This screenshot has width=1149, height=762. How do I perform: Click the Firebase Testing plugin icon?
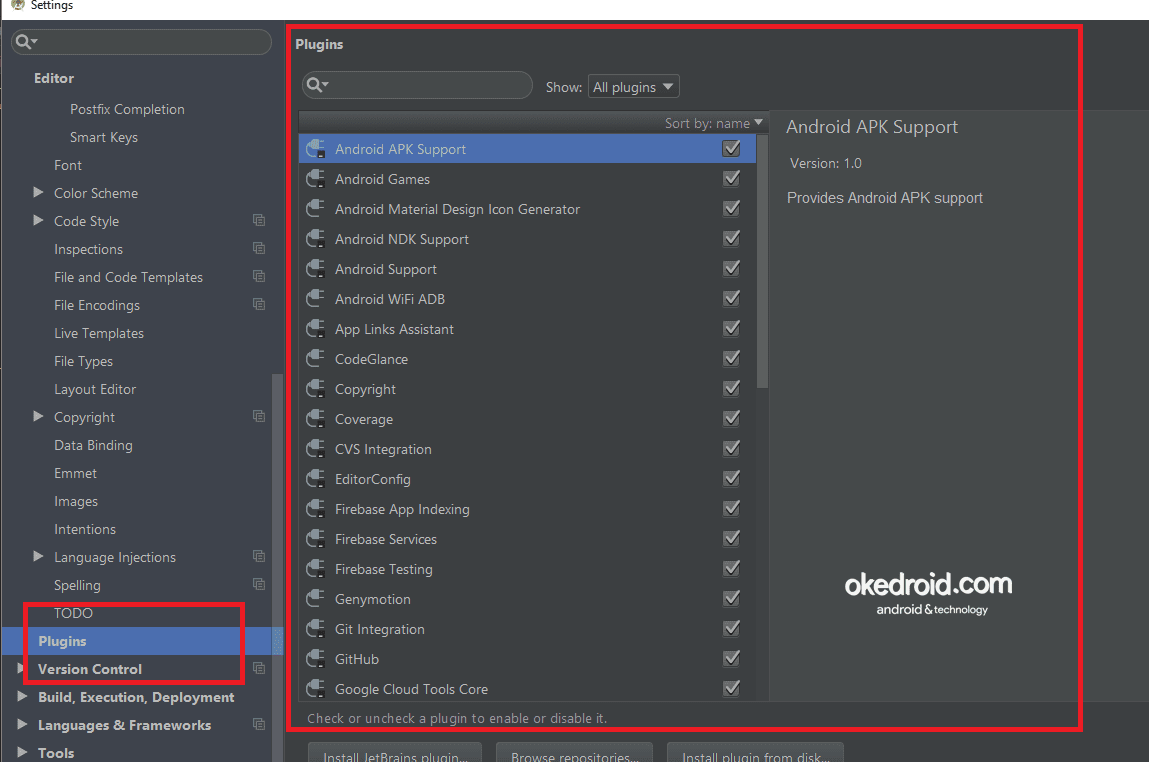314,568
